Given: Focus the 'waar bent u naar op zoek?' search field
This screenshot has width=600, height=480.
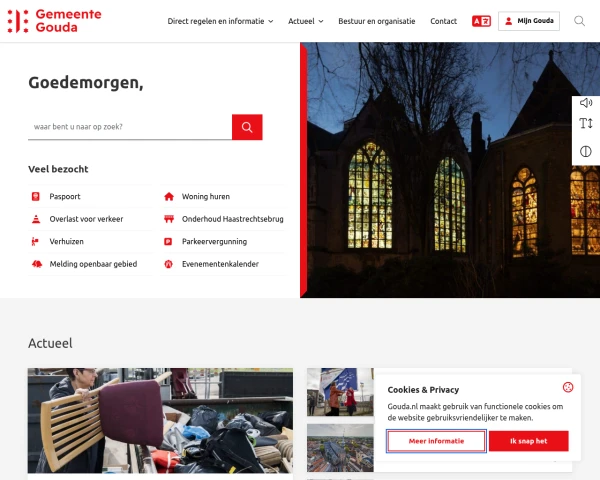Looking at the screenshot, I should (130, 127).
